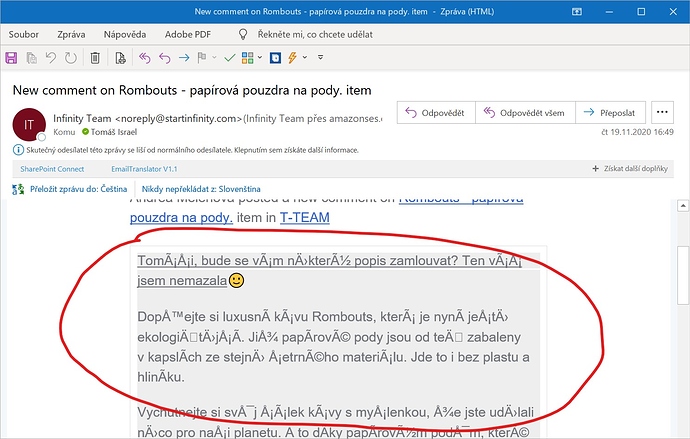
Task: Click the Přeposlat button
Action: click(x=610, y=113)
